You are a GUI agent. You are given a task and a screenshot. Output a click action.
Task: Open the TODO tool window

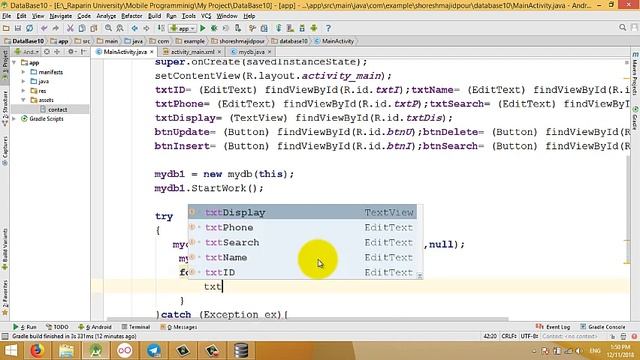[x=57, y=327]
